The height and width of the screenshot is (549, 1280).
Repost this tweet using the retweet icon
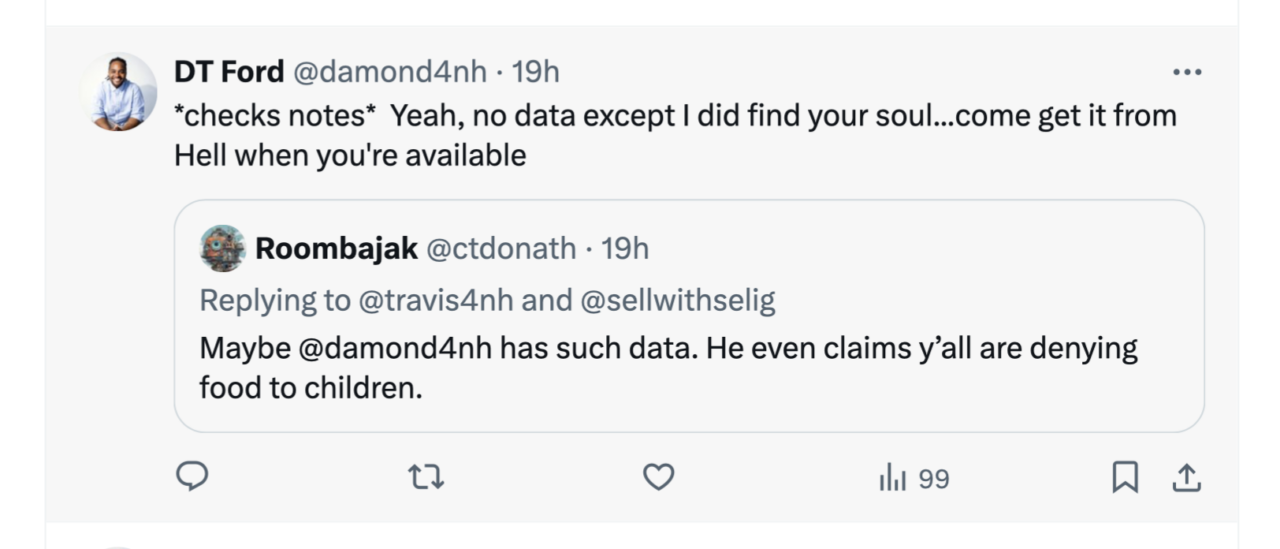(x=426, y=479)
